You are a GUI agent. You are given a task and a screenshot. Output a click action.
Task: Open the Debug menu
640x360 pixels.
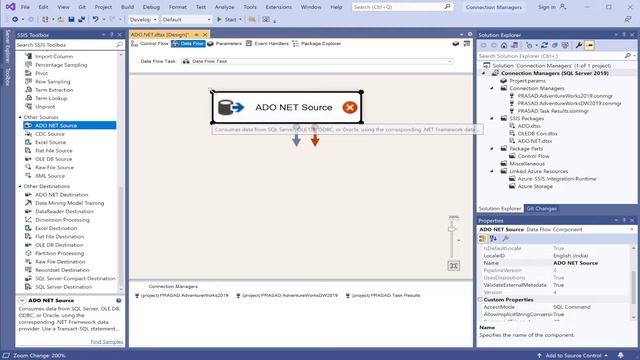pyautogui.click(x=151, y=7)
